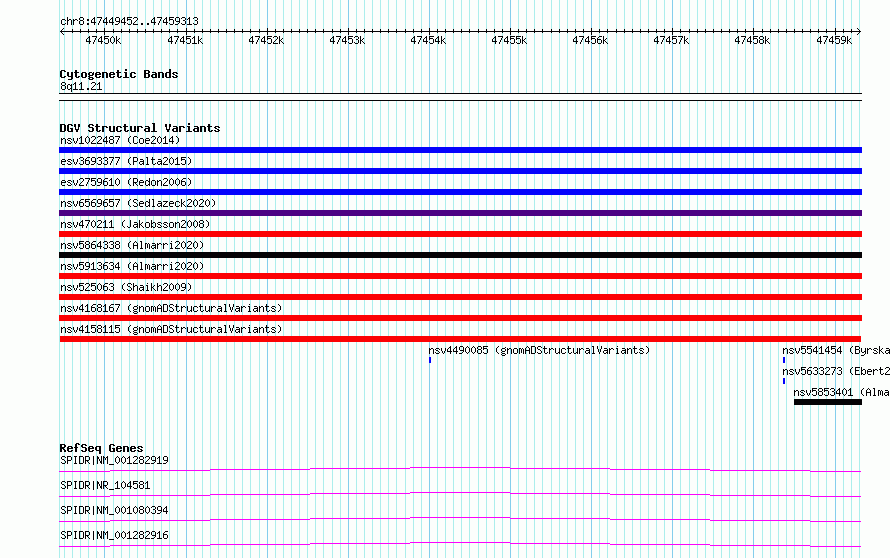Click the small blue mark under nsv4490085
890x558 pixels.
coord(430,360)
